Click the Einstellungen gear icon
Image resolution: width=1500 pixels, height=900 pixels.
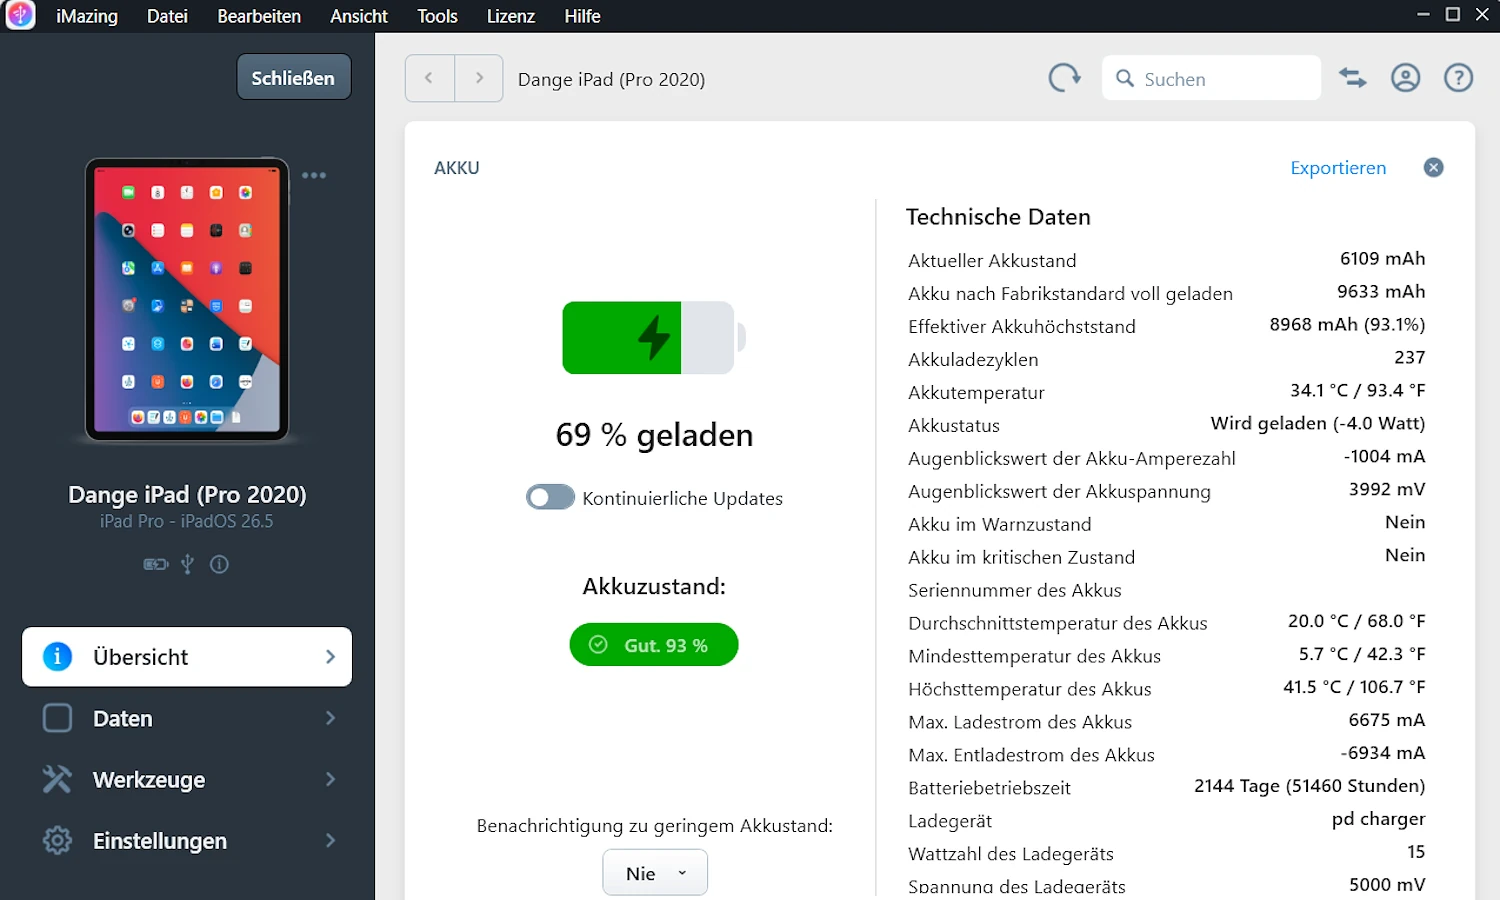tap(57, 840)
